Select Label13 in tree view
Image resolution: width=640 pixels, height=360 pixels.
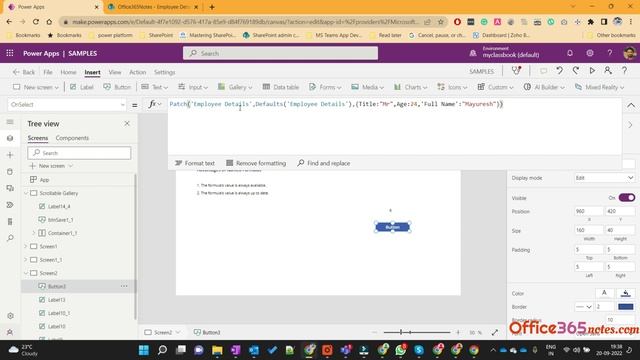point(56,300)
